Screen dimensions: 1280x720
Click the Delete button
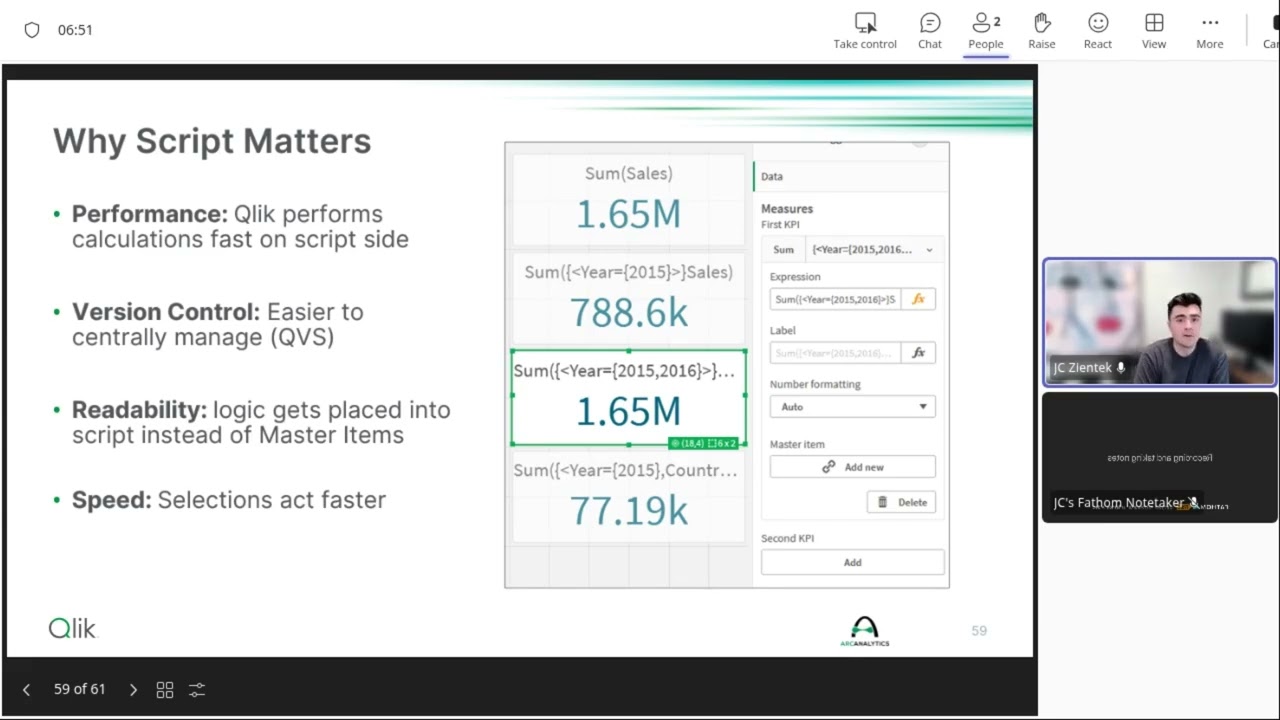click(901, 502)
